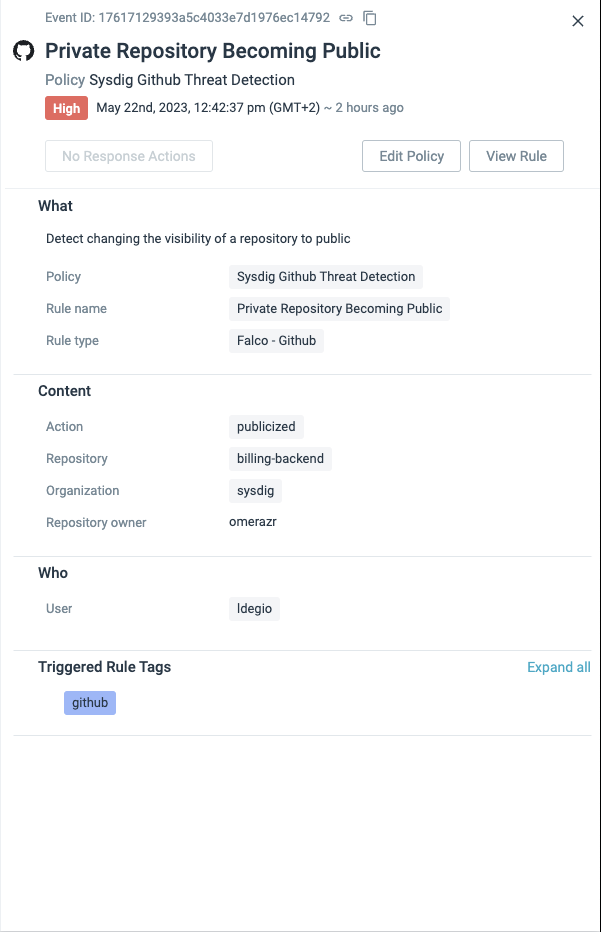Click the Falco - Github rule type chip
The height and width of the screenshot is (932, 601).
[x=278, y=340]
